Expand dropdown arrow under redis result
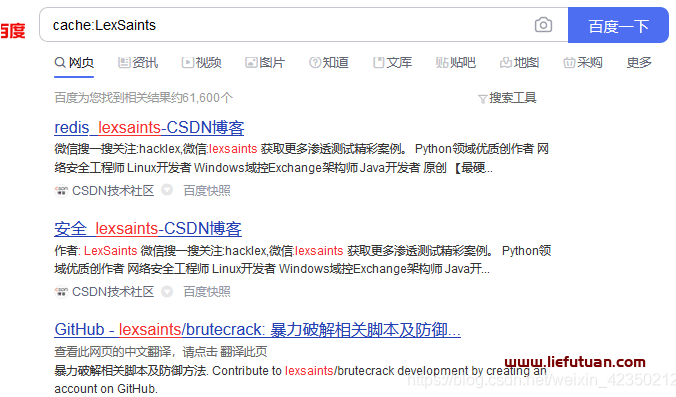Screen dimensions: 676x397 pos(167,190)
